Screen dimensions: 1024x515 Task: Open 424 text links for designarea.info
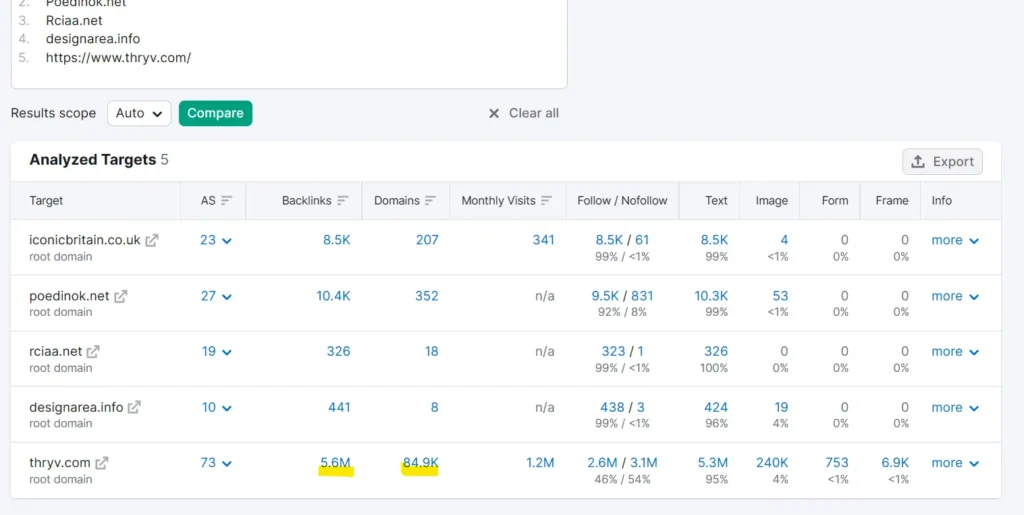coord(716,407)
